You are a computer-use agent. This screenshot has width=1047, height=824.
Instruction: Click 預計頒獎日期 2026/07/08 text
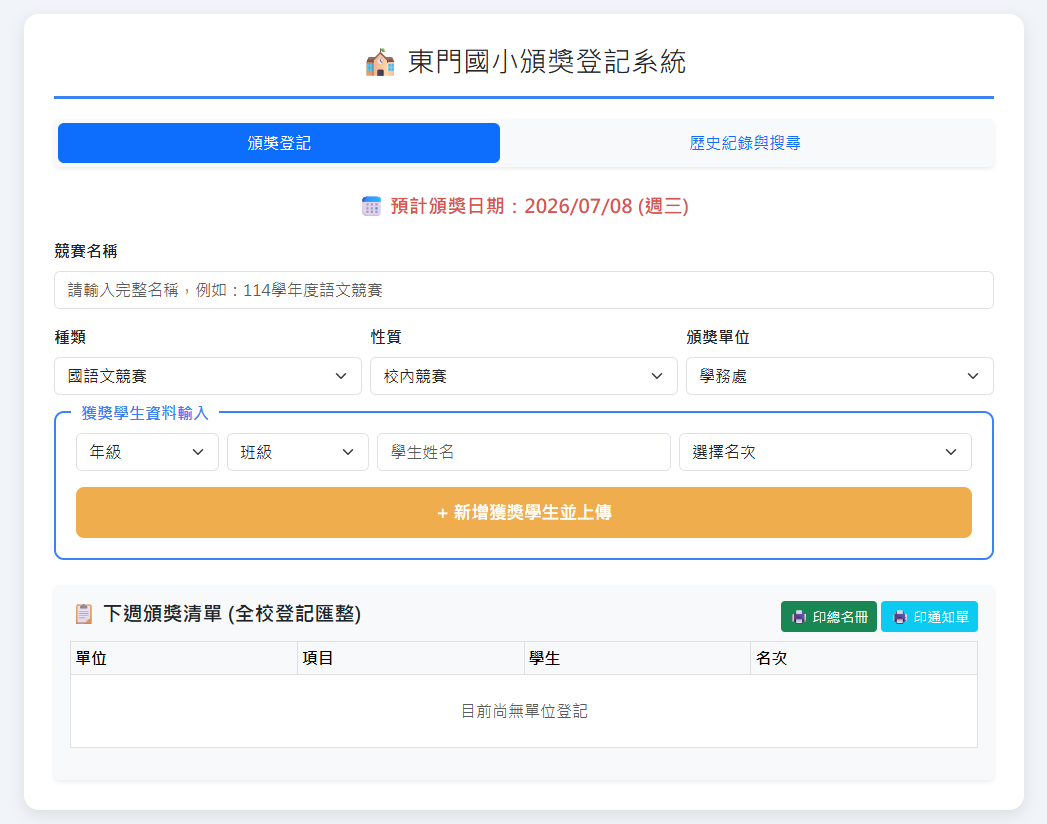[x=540, y=206]
